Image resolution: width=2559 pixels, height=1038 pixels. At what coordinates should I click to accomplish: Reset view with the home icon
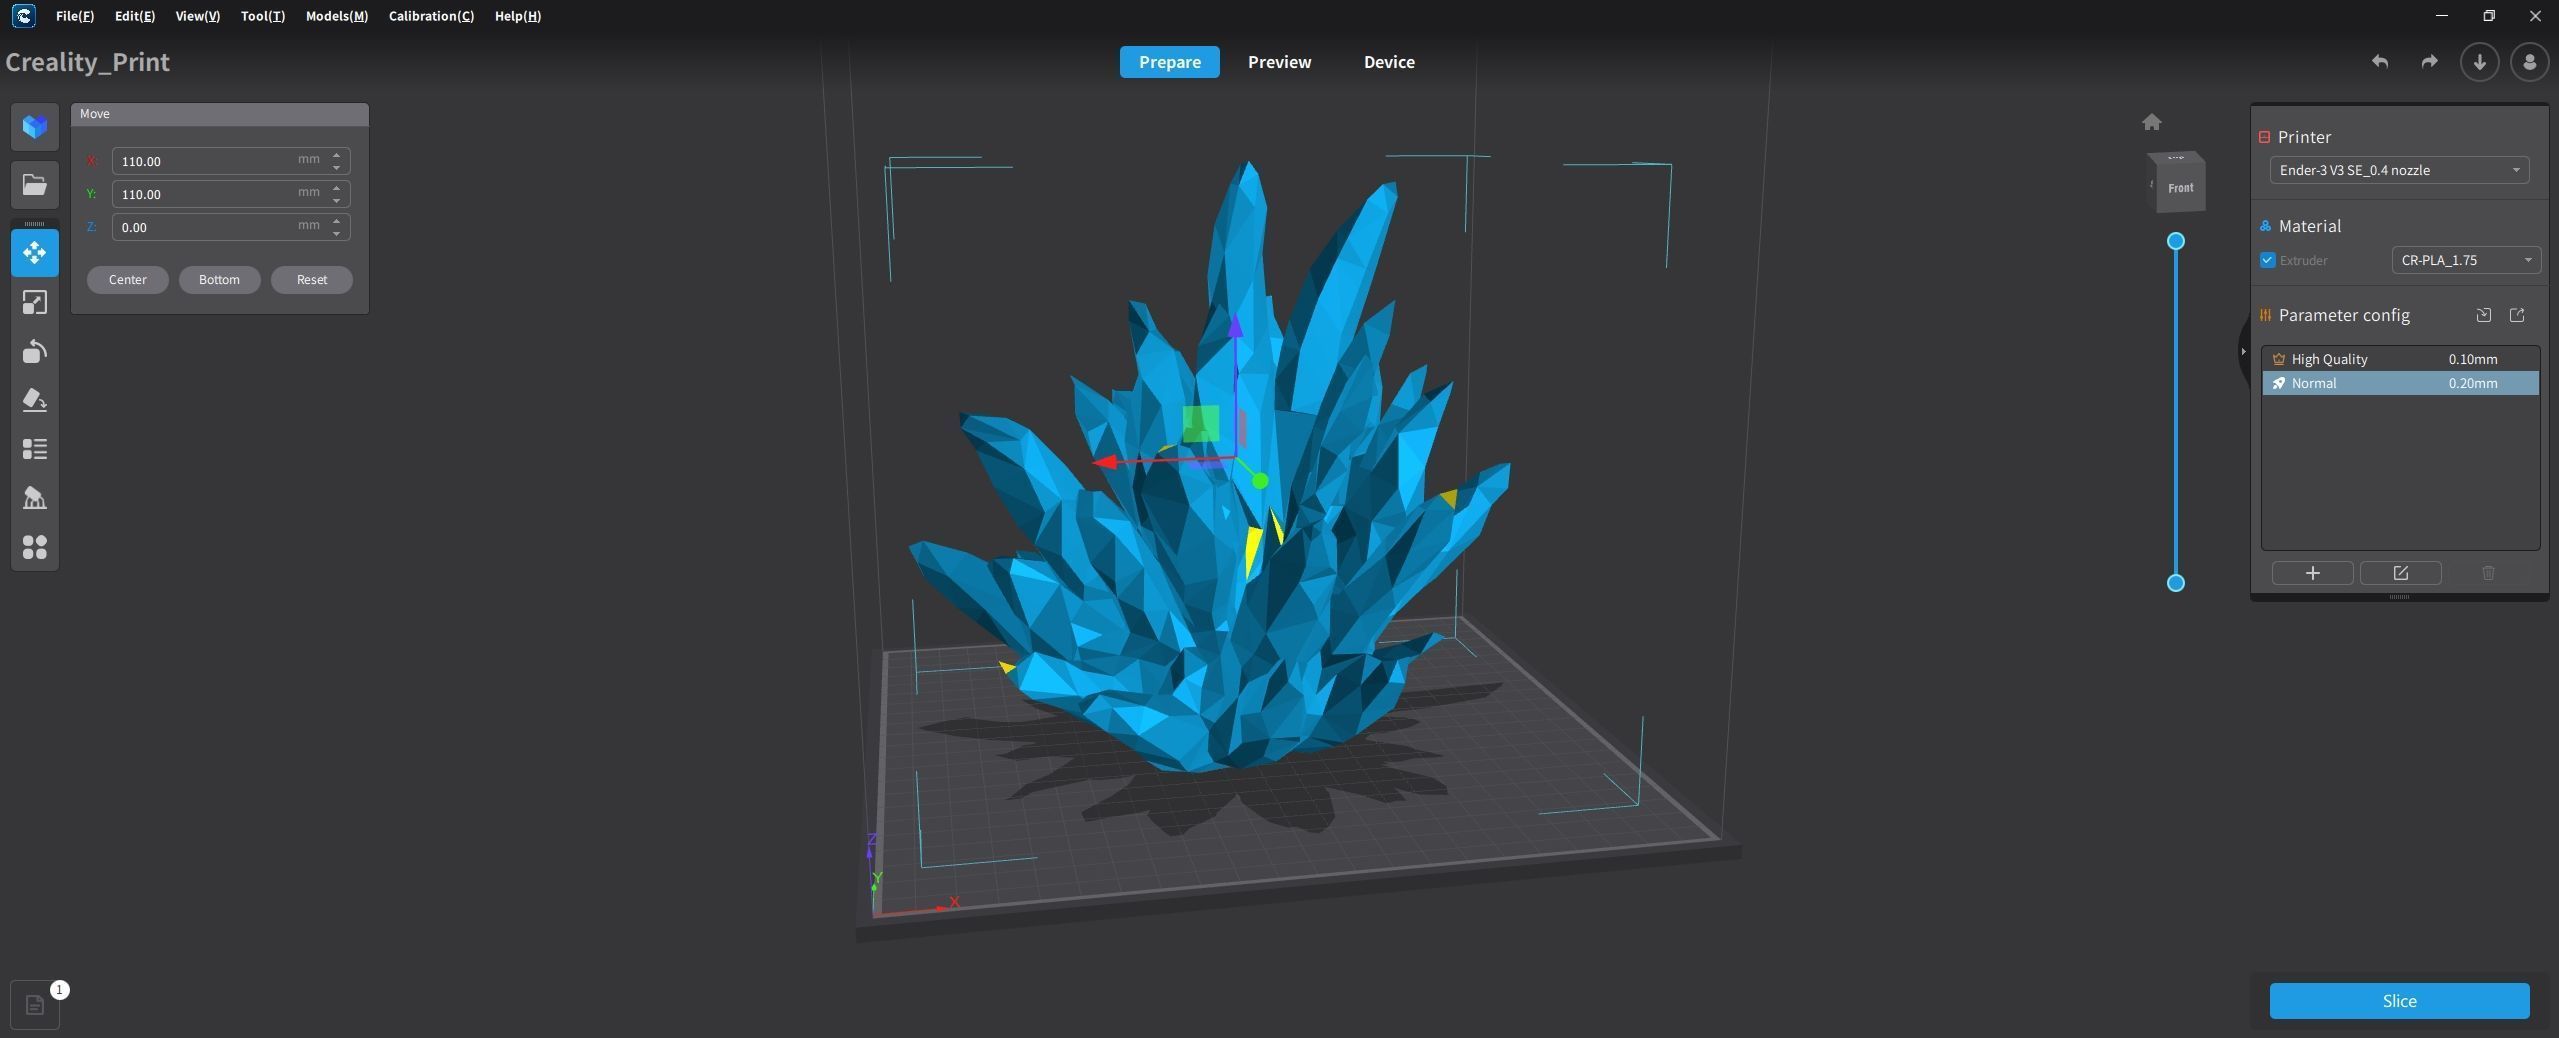(x=2152, y=122)
